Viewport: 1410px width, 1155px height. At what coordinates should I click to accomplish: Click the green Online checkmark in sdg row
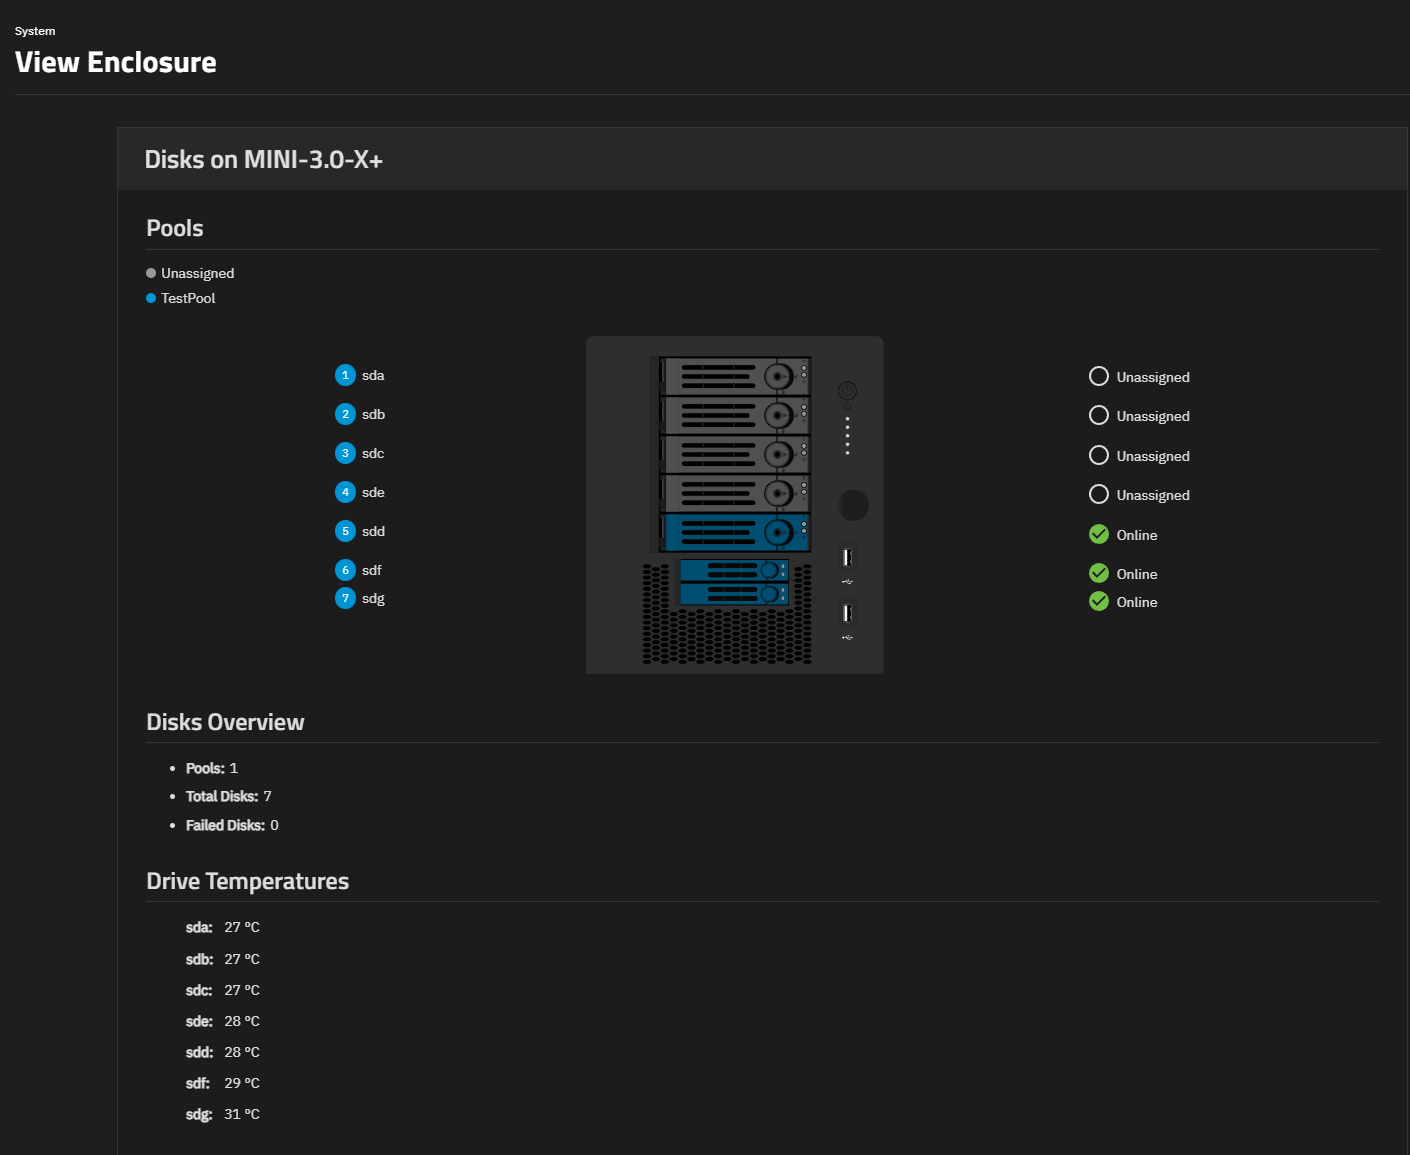pyautogui.click(x=1098, y=601)
